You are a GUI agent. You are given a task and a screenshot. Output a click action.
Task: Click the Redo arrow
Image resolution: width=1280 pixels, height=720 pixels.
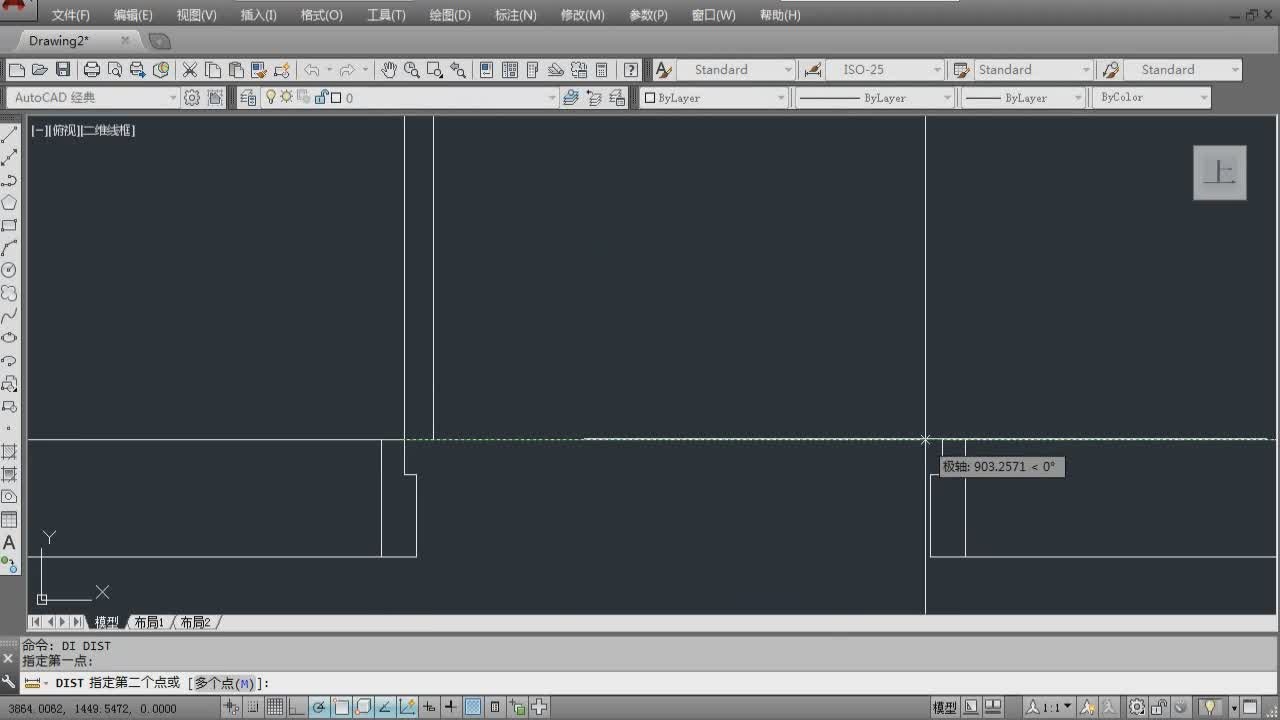(347, 70)
